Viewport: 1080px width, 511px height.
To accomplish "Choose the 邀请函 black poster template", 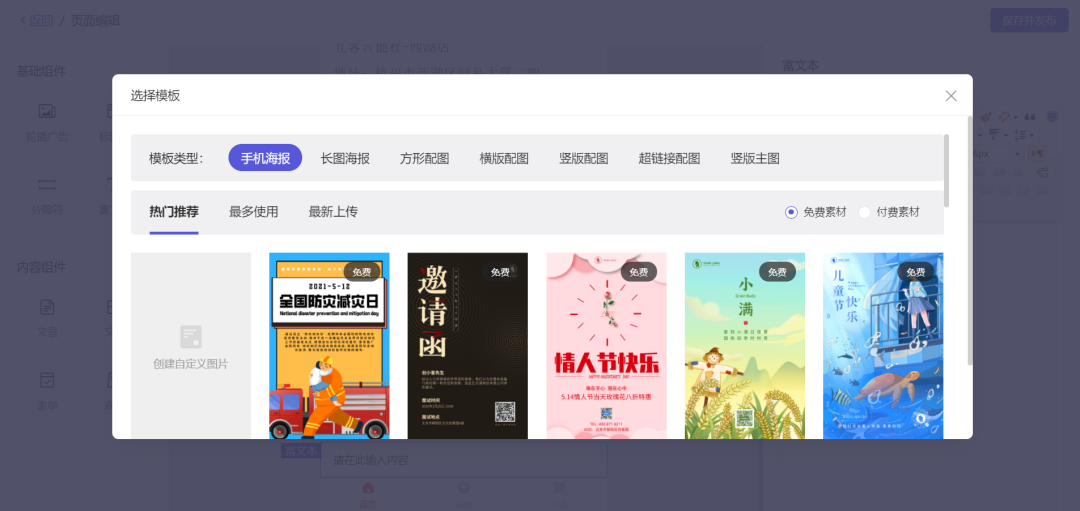I will 468,346.
